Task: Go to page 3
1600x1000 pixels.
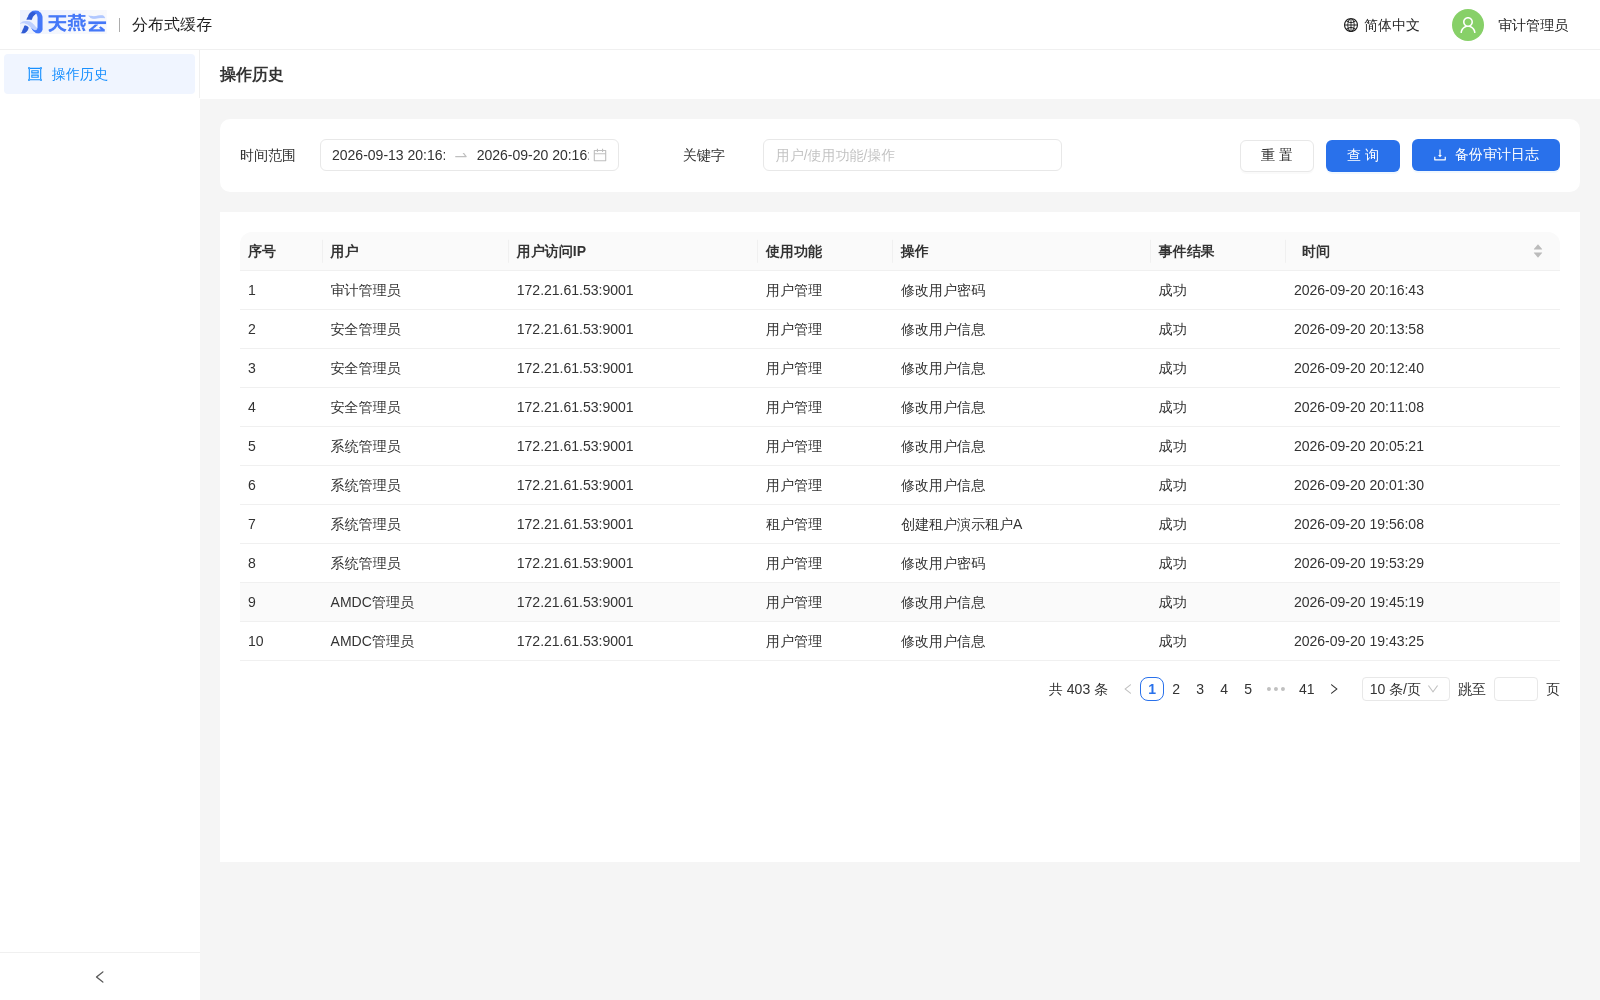Action: [1200, 689]
